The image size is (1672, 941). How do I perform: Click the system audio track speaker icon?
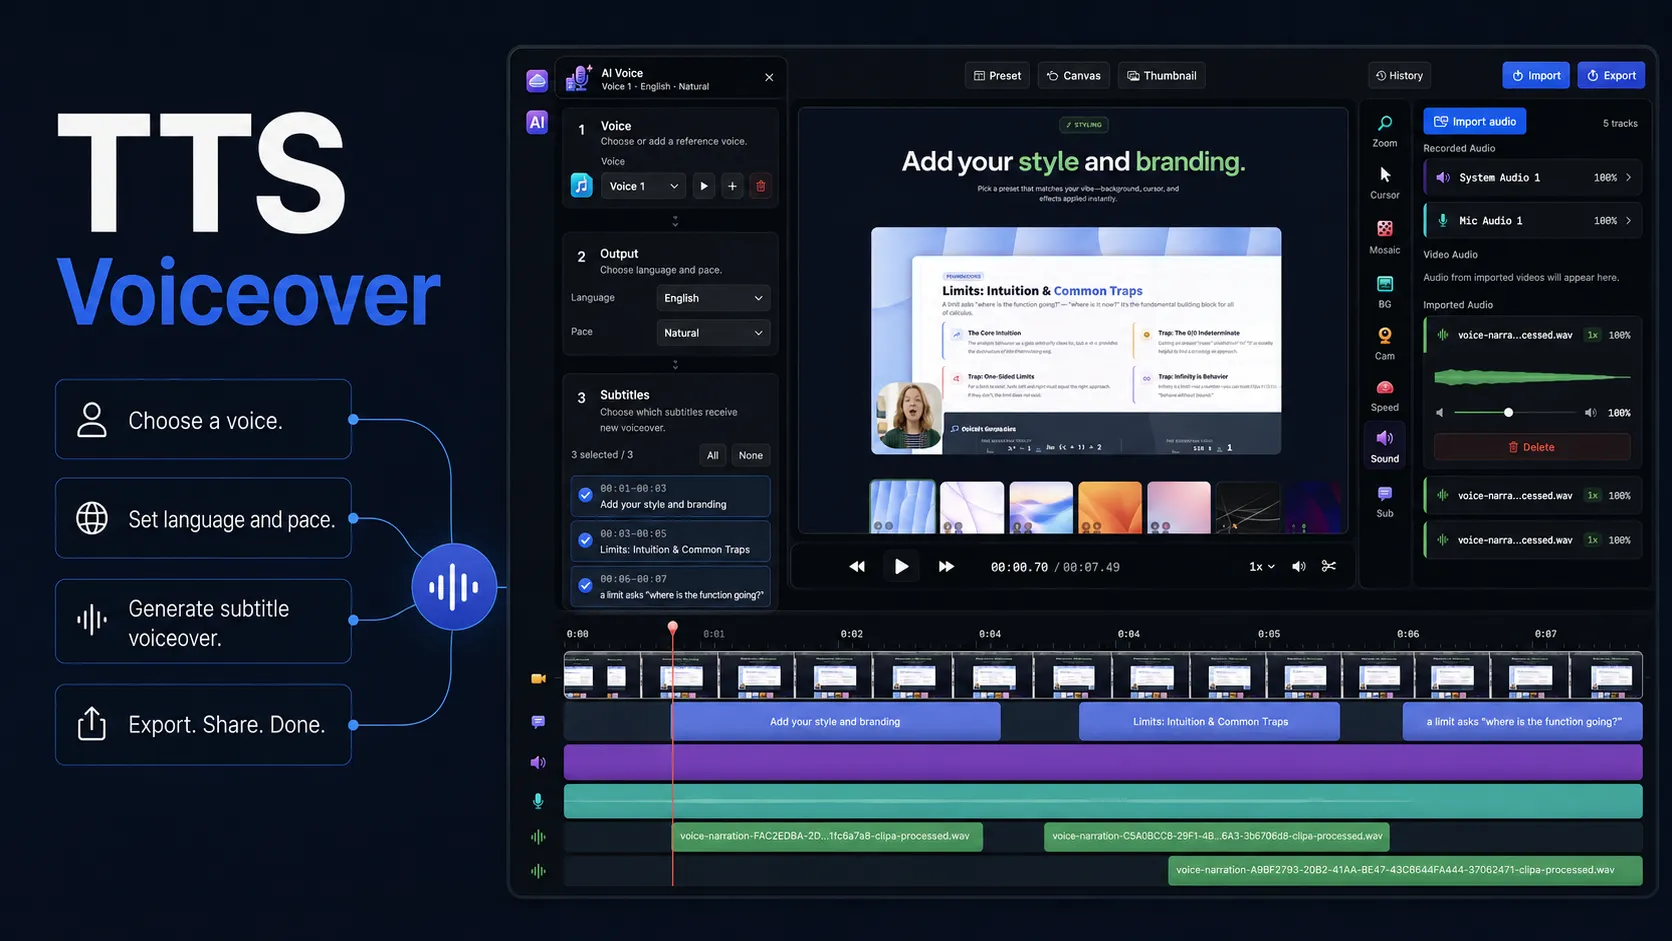(x=538, y=762)
